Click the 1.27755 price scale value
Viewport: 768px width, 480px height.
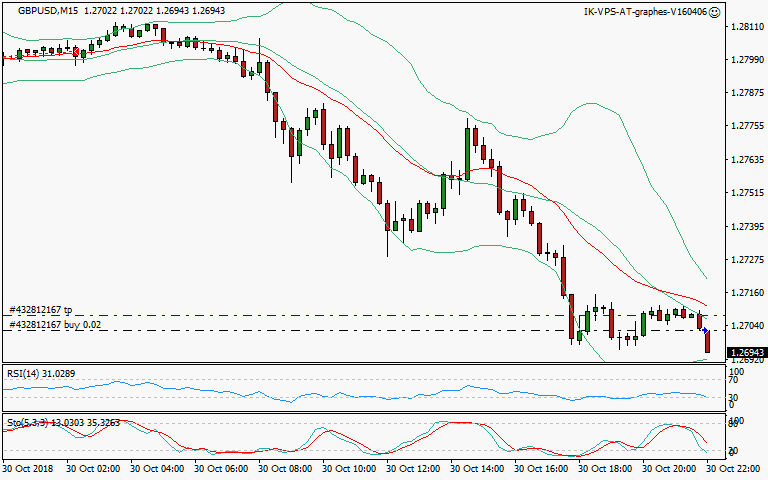click(747, 126)
